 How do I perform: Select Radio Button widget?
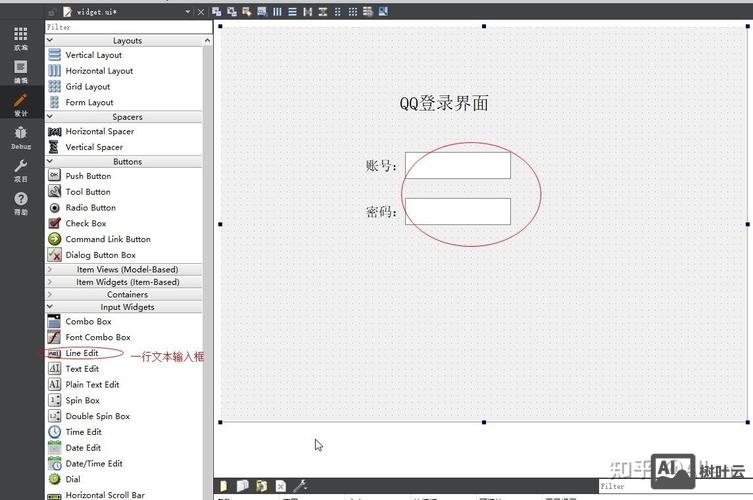tap(124, 207)
